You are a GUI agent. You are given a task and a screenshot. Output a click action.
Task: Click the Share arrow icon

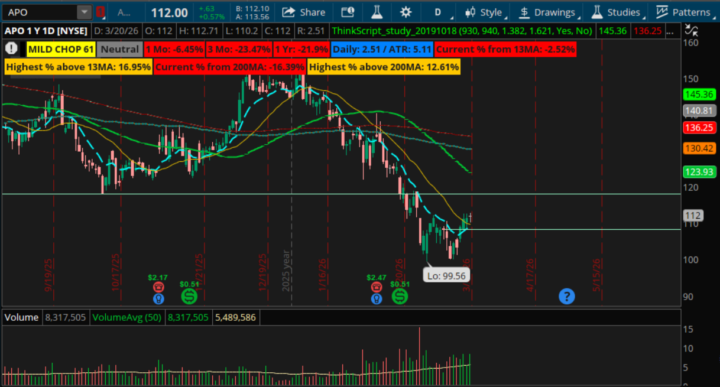point(288,12)
